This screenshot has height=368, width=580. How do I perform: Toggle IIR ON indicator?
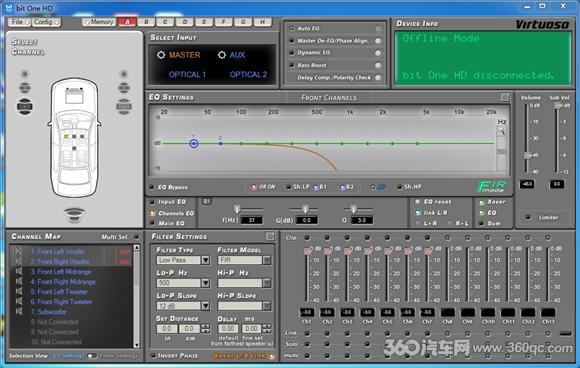[x=253, y=187]
